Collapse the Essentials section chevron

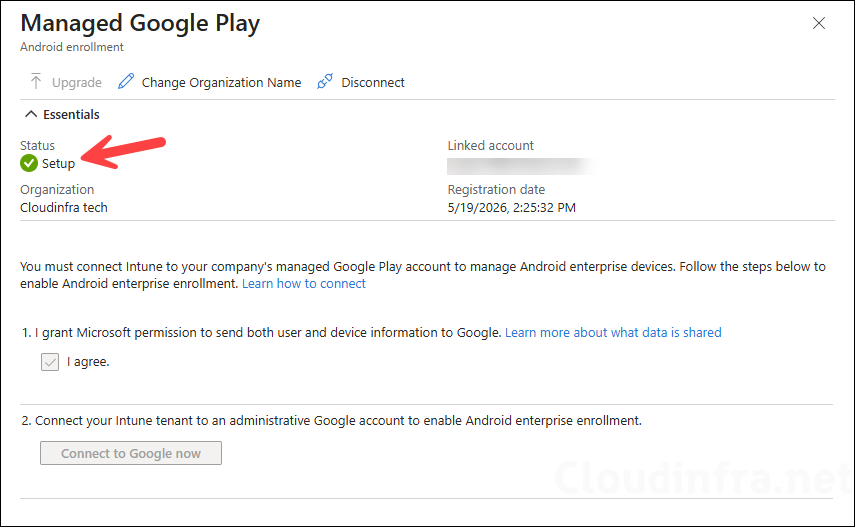[31, 114]
